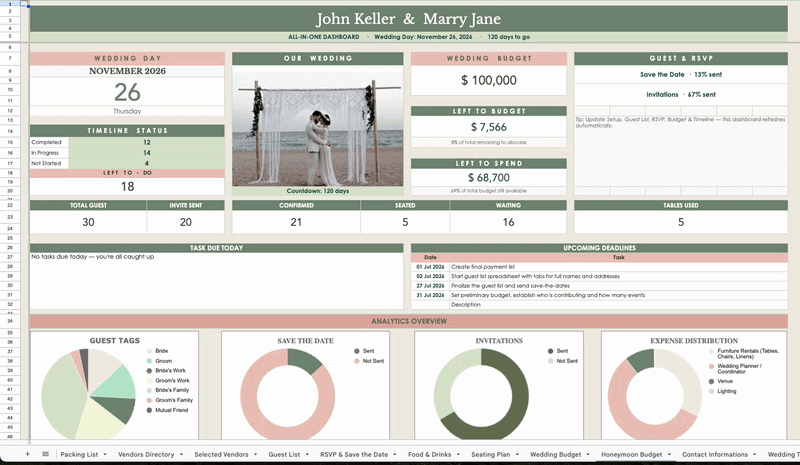Image resolution: width=800 pixels, height=465 pixels.
Task: Switch to the Wedding Budget tab
Action: 555,454
